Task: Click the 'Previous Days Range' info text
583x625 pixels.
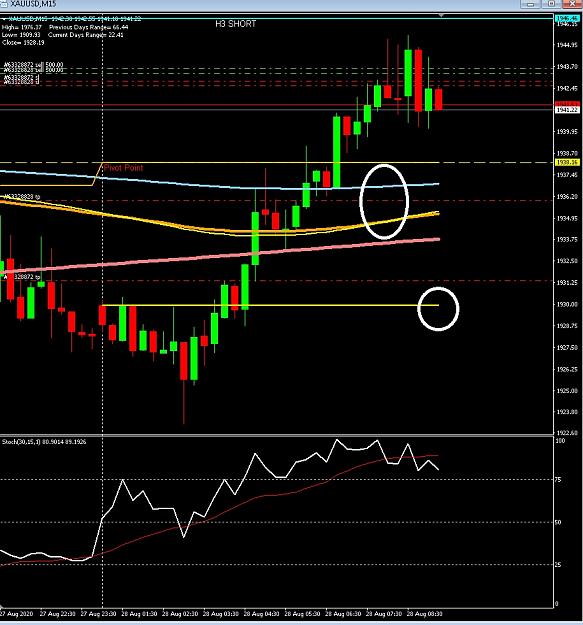Action: click(x=88, y=27)
